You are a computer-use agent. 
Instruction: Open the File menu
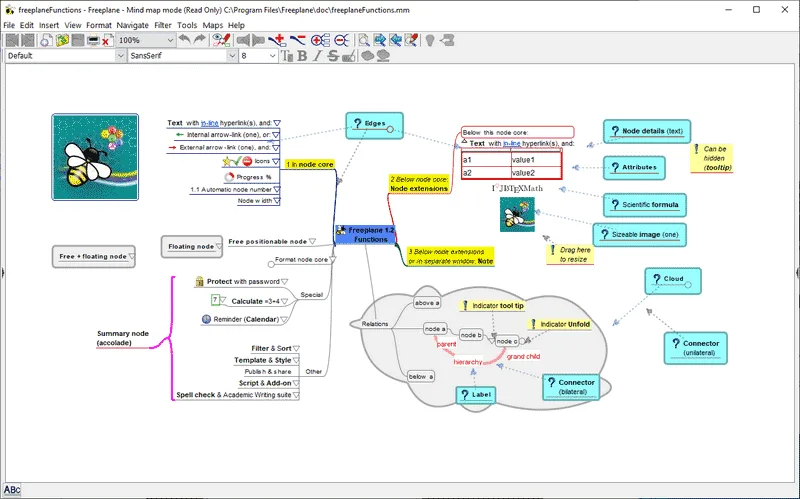(9, 25)
